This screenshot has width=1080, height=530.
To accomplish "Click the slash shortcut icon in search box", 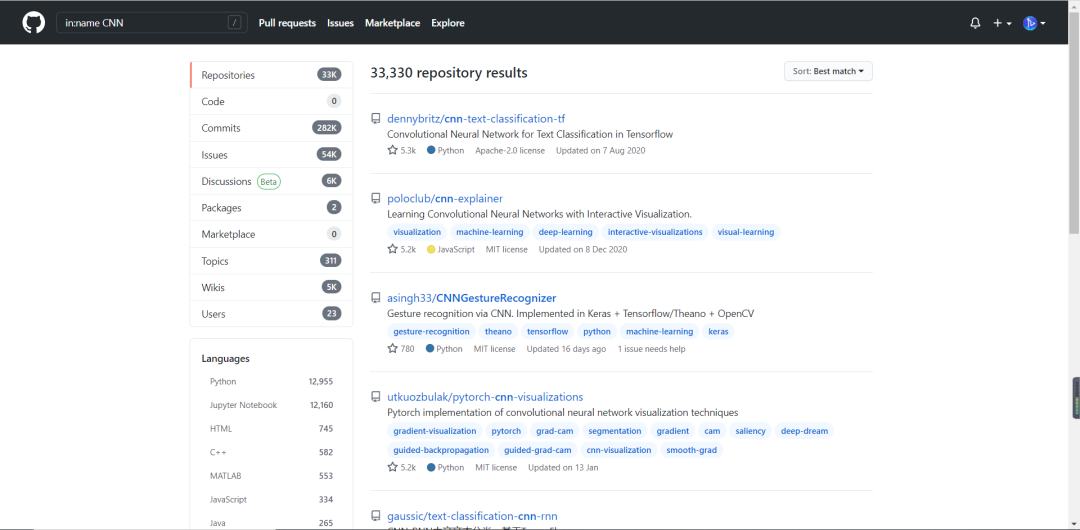I will pos(235,23).
